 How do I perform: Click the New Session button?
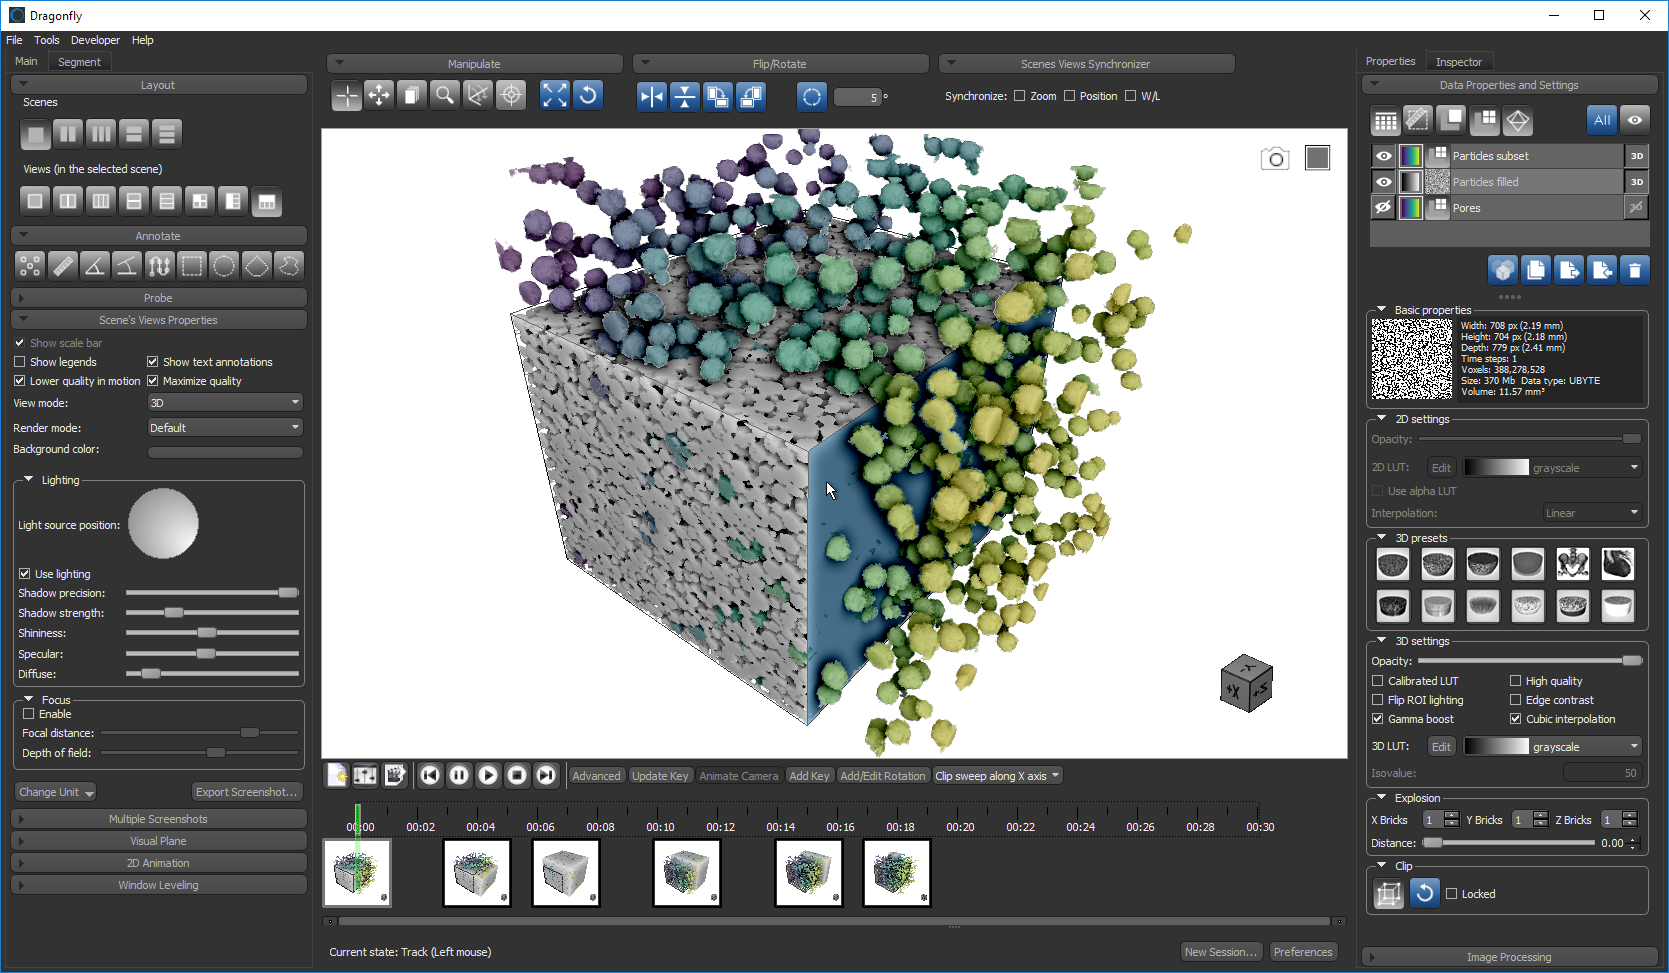(x=1221, y=952)
